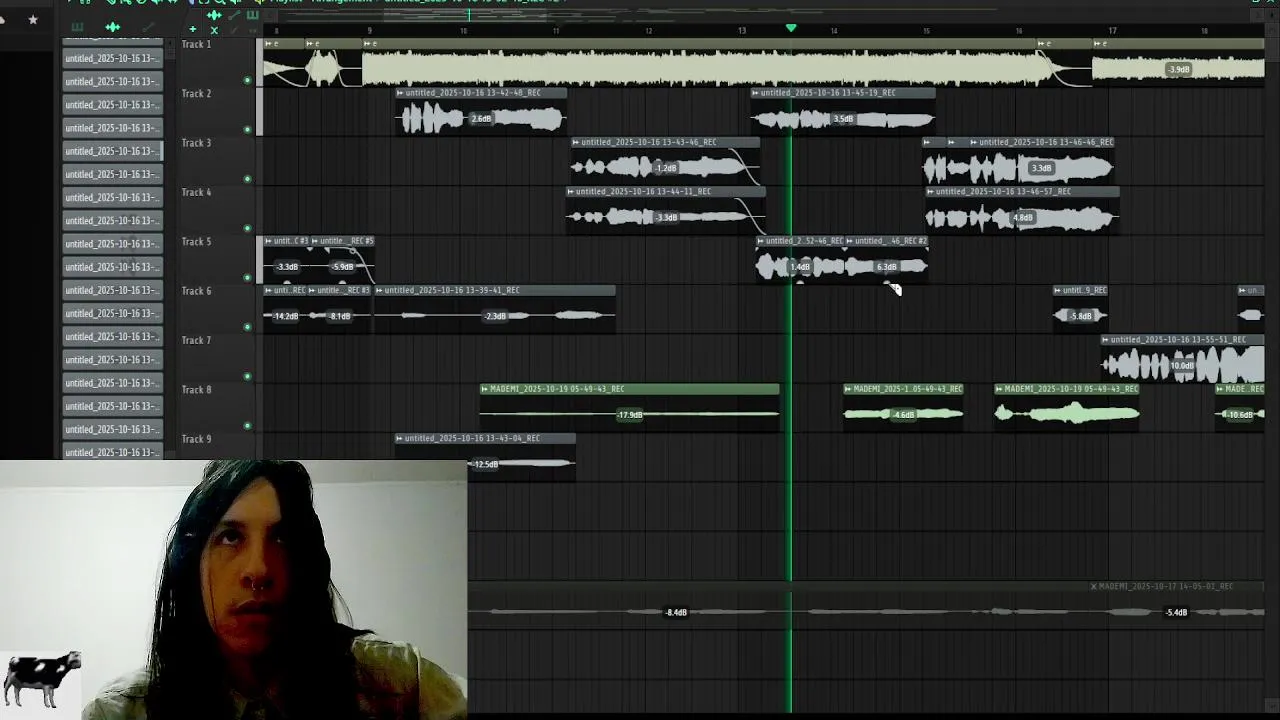Image resolution: width=1280 pixels, height=720 pixels.
Task: Select pattern clip focus in playlist toolbar
Action: point(252,15)
